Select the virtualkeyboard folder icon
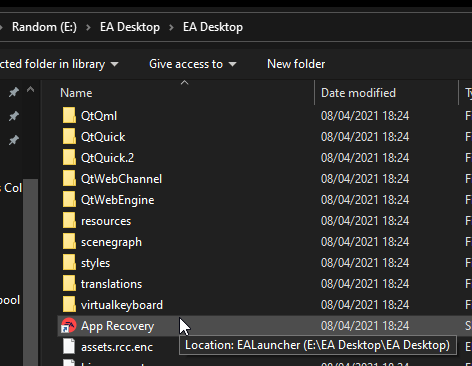472x366 pixels. coord(69,305)
